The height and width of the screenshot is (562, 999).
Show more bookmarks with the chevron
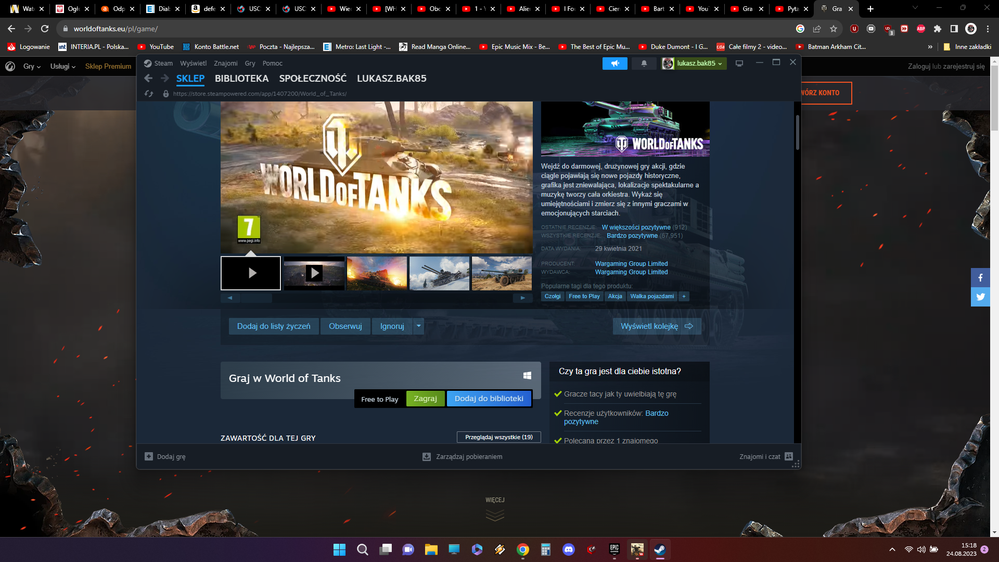[930, 47]
